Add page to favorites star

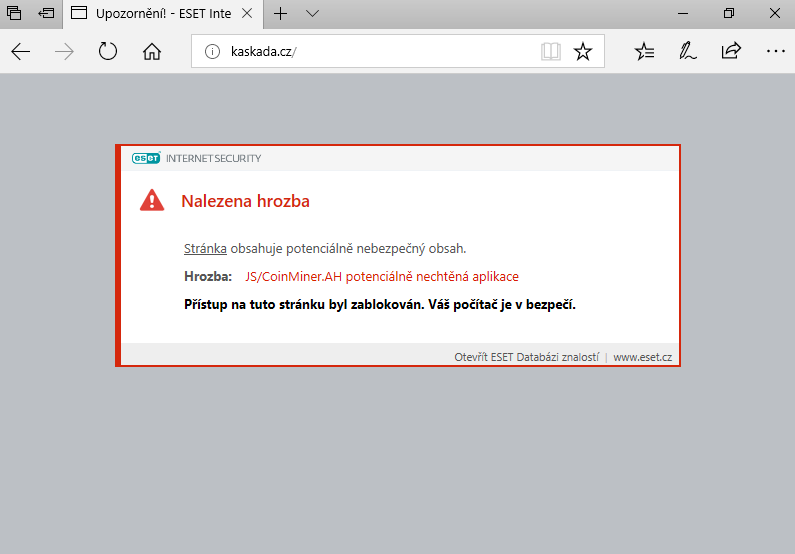(583, 51)
